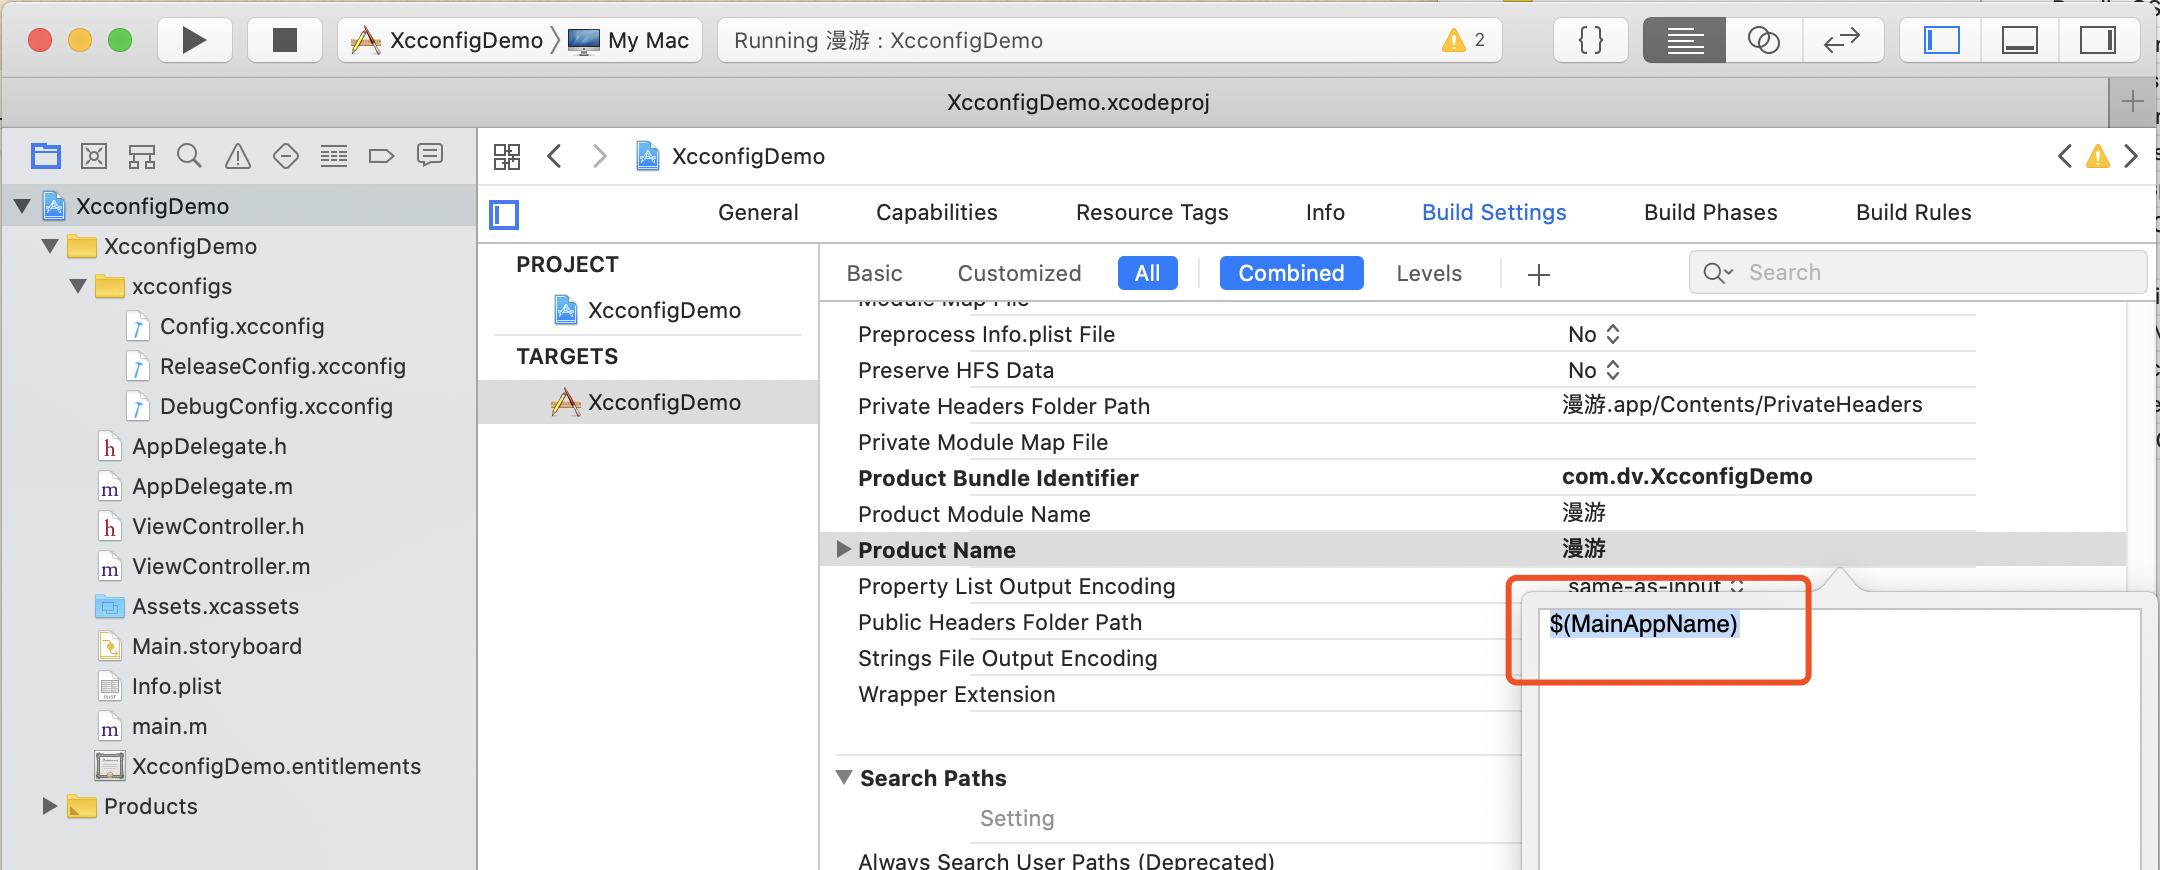
Task: Collapse the xcconfigs folder
Action: pyautogui.click(x=78, y=286)
